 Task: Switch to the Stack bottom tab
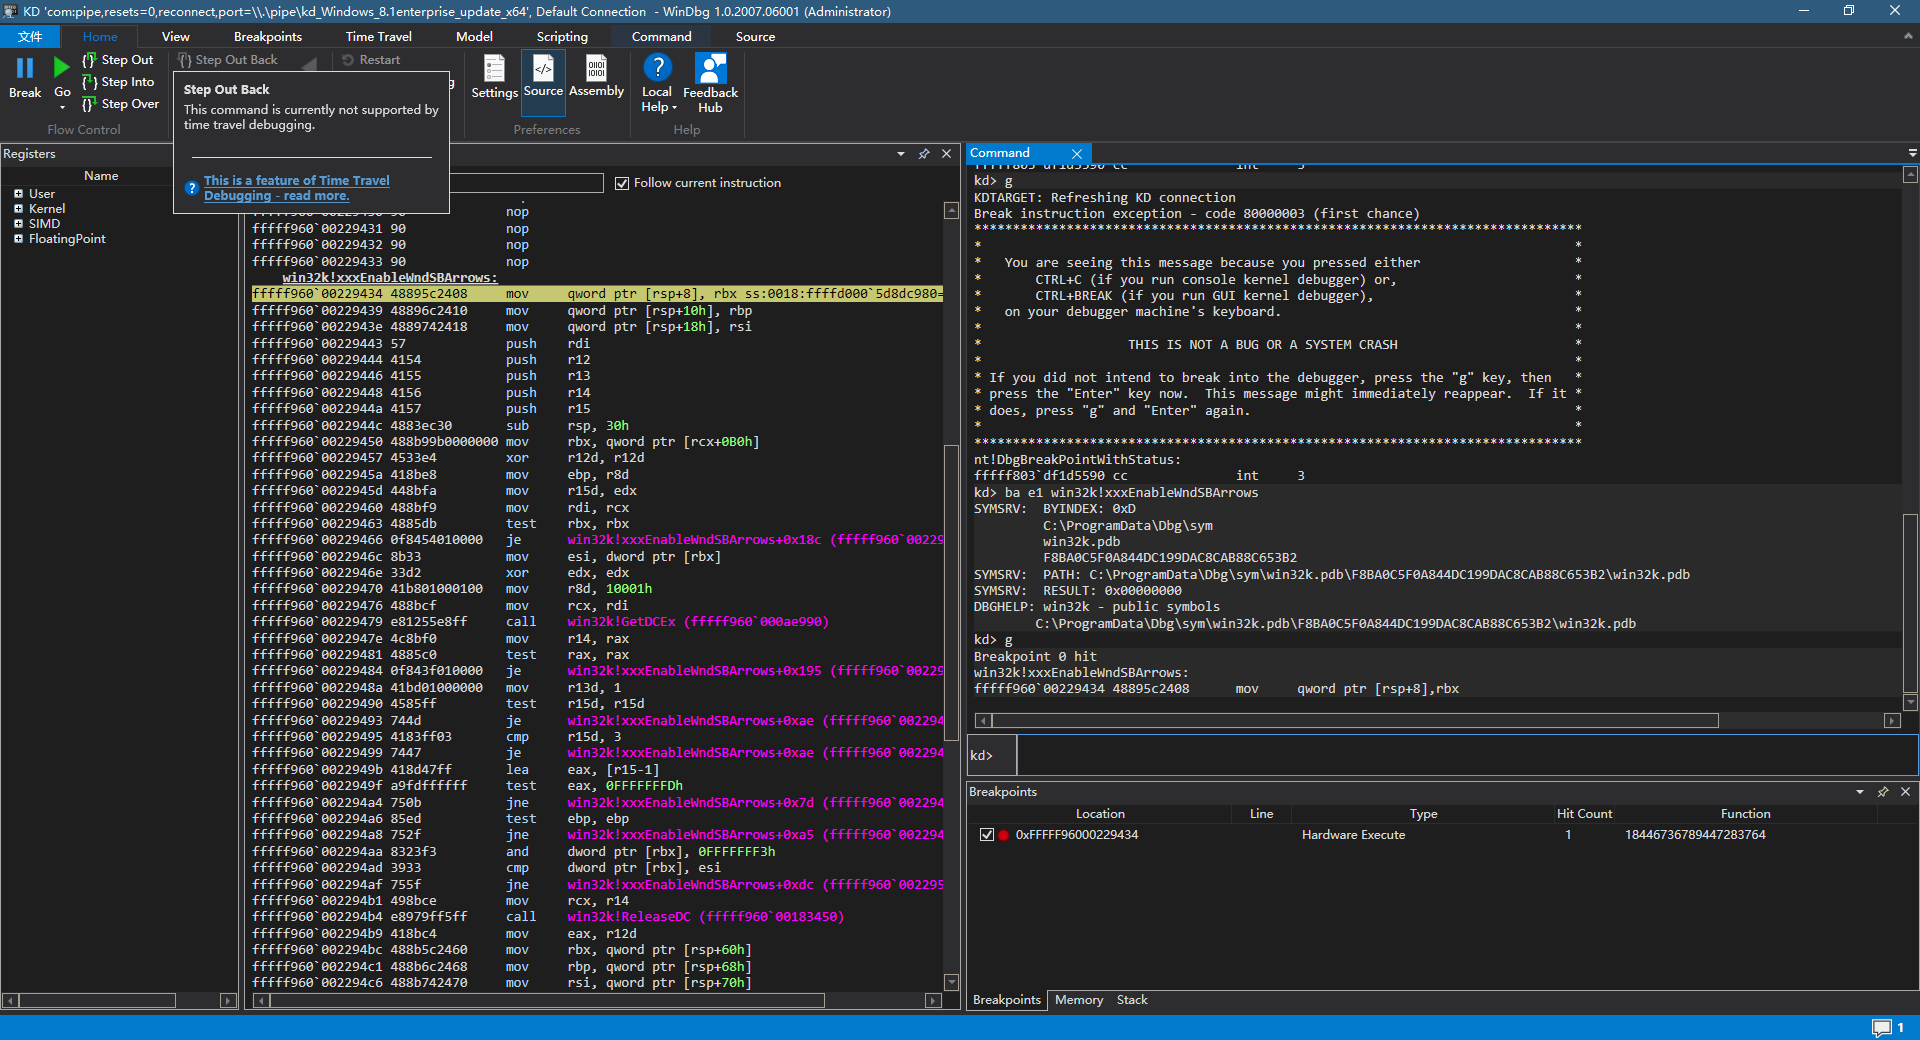(1132, 1000)
